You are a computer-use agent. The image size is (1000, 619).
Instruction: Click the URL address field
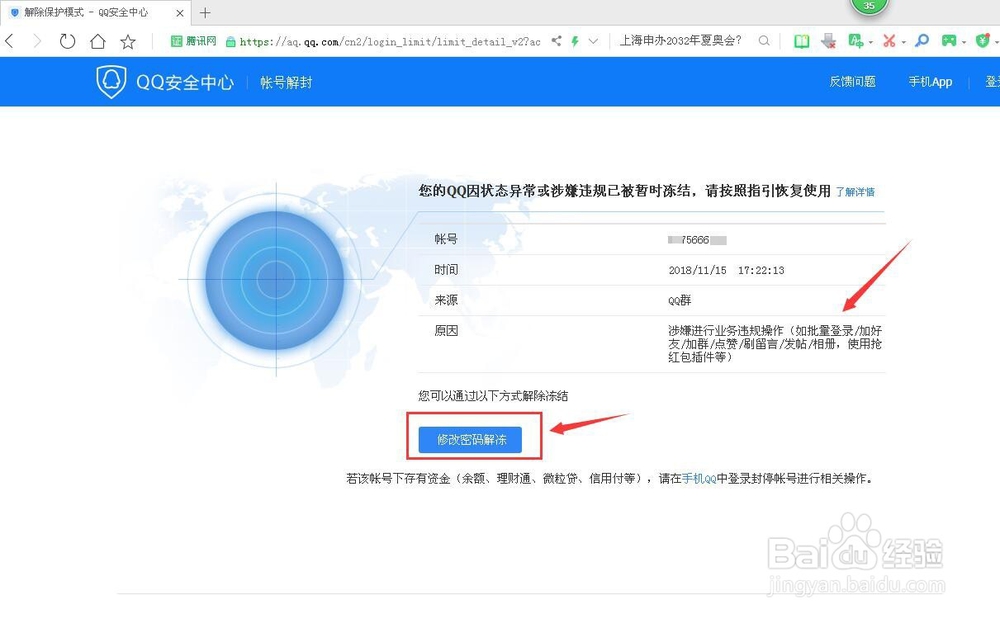click(x=390, y=42)
